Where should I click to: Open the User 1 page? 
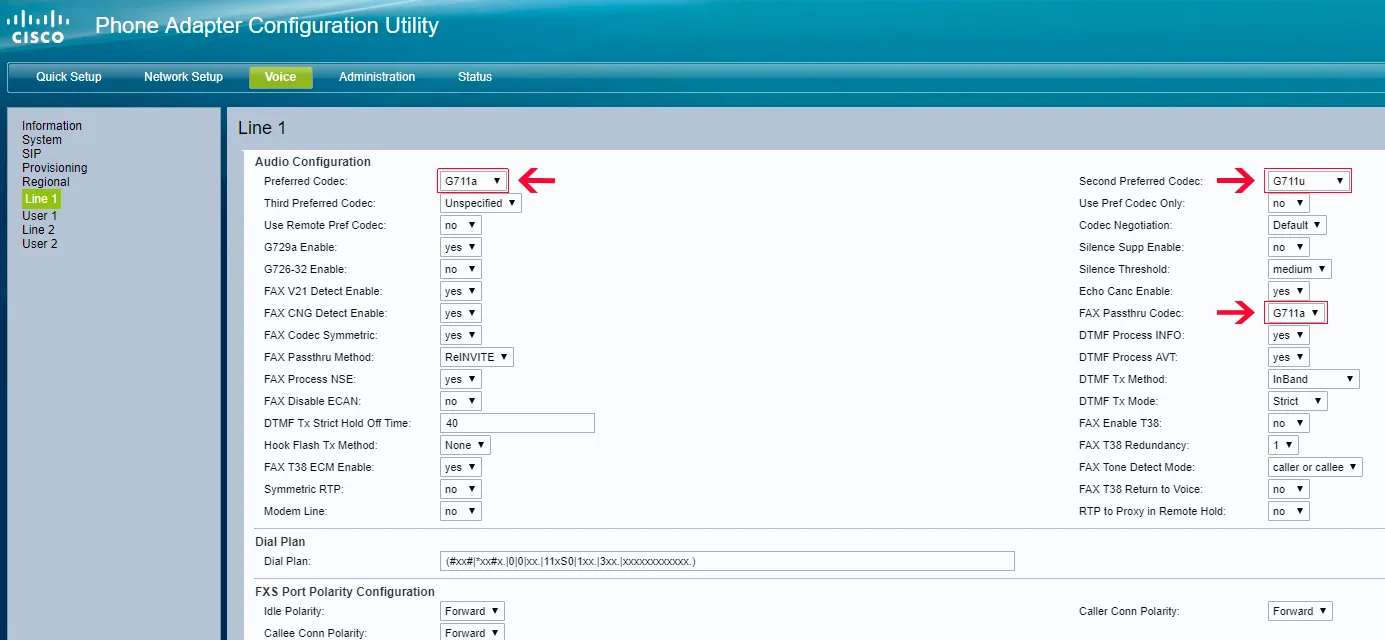click(x=39, y=216)
